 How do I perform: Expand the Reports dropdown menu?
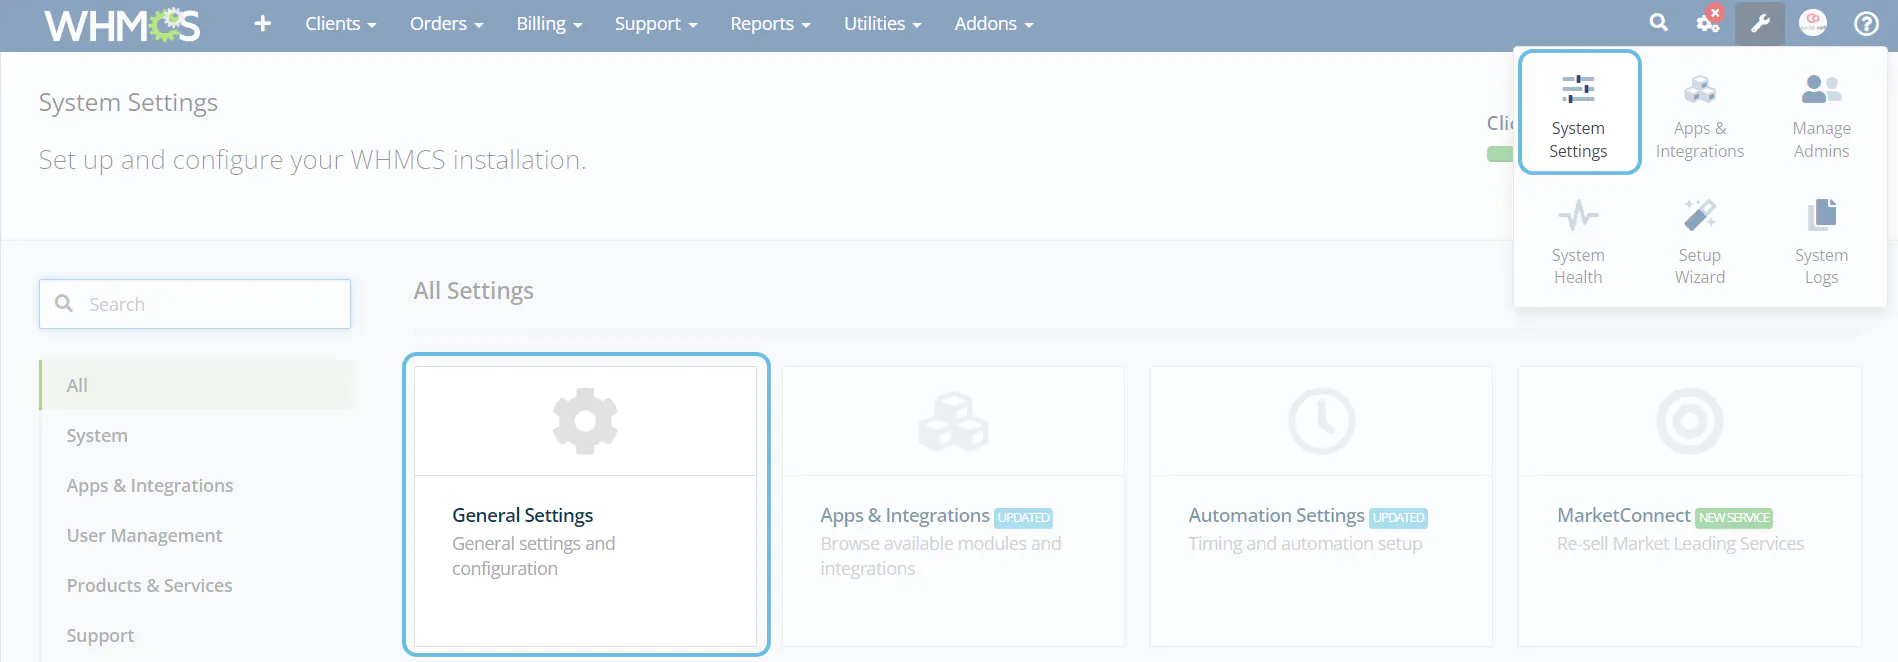click(x=770, y=24)
